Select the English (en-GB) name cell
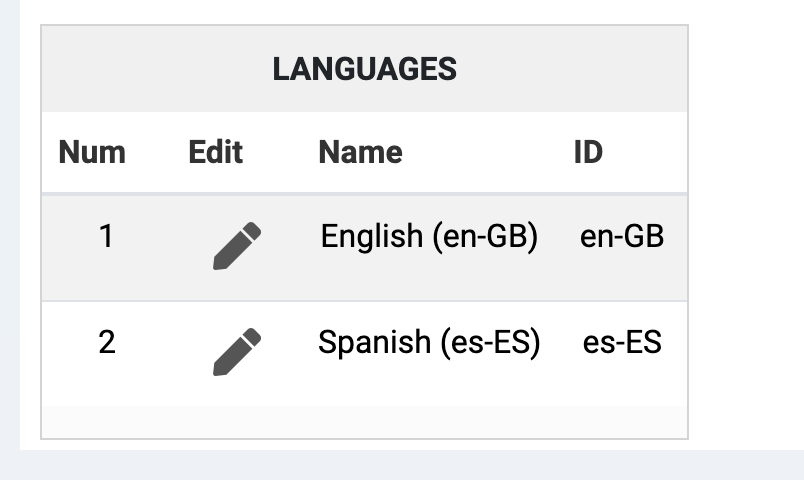 (429, 237)
